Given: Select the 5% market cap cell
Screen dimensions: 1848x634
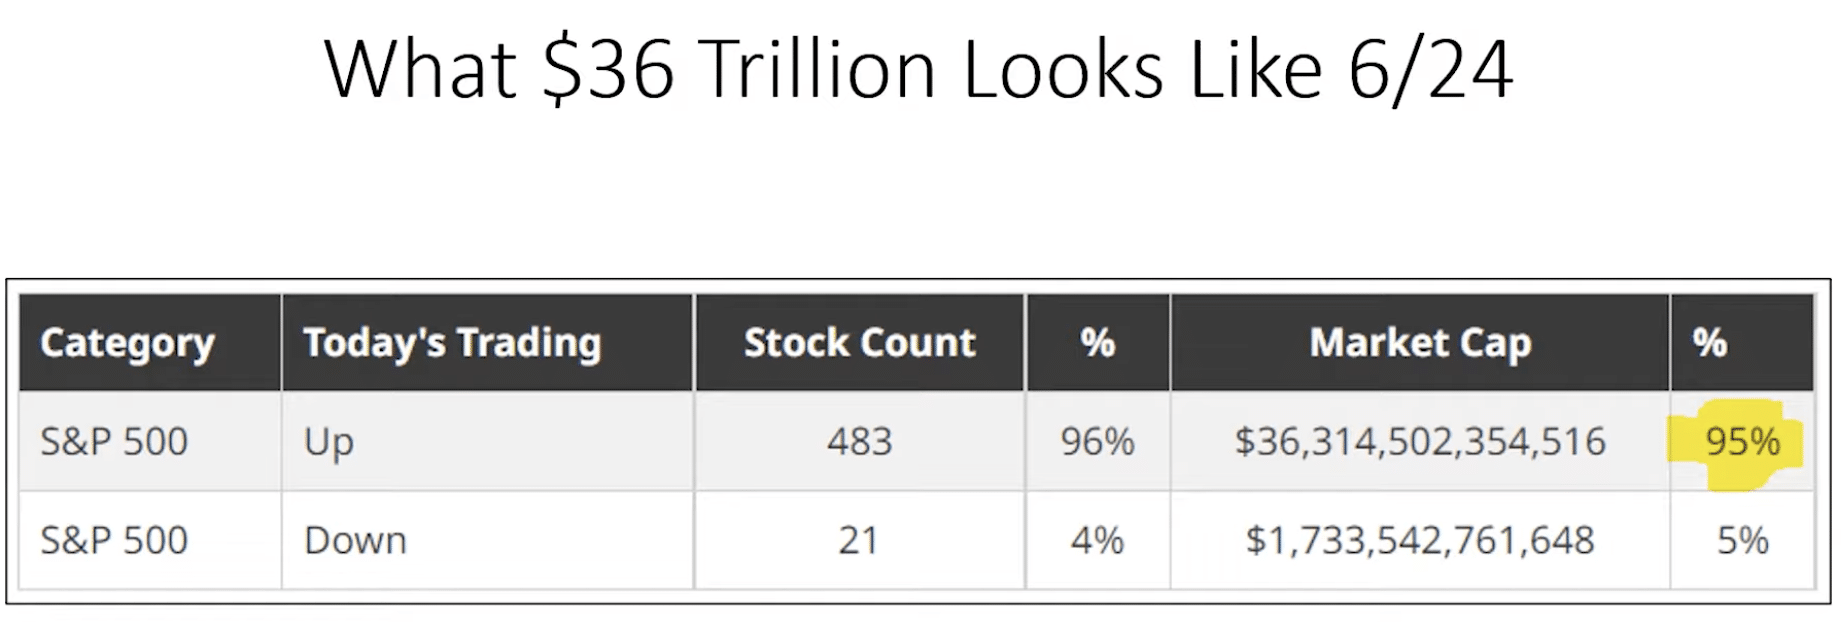Looking at the screenshot, I should coord(1742,541).
